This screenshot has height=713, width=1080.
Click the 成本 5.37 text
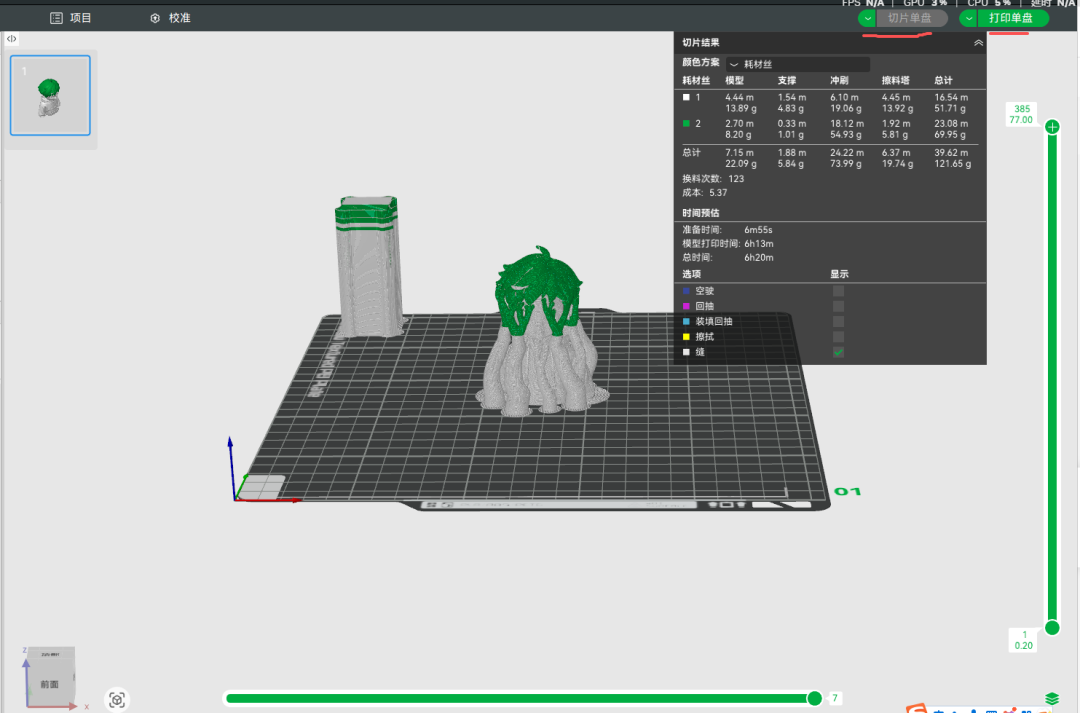click(x=705, y=193)
